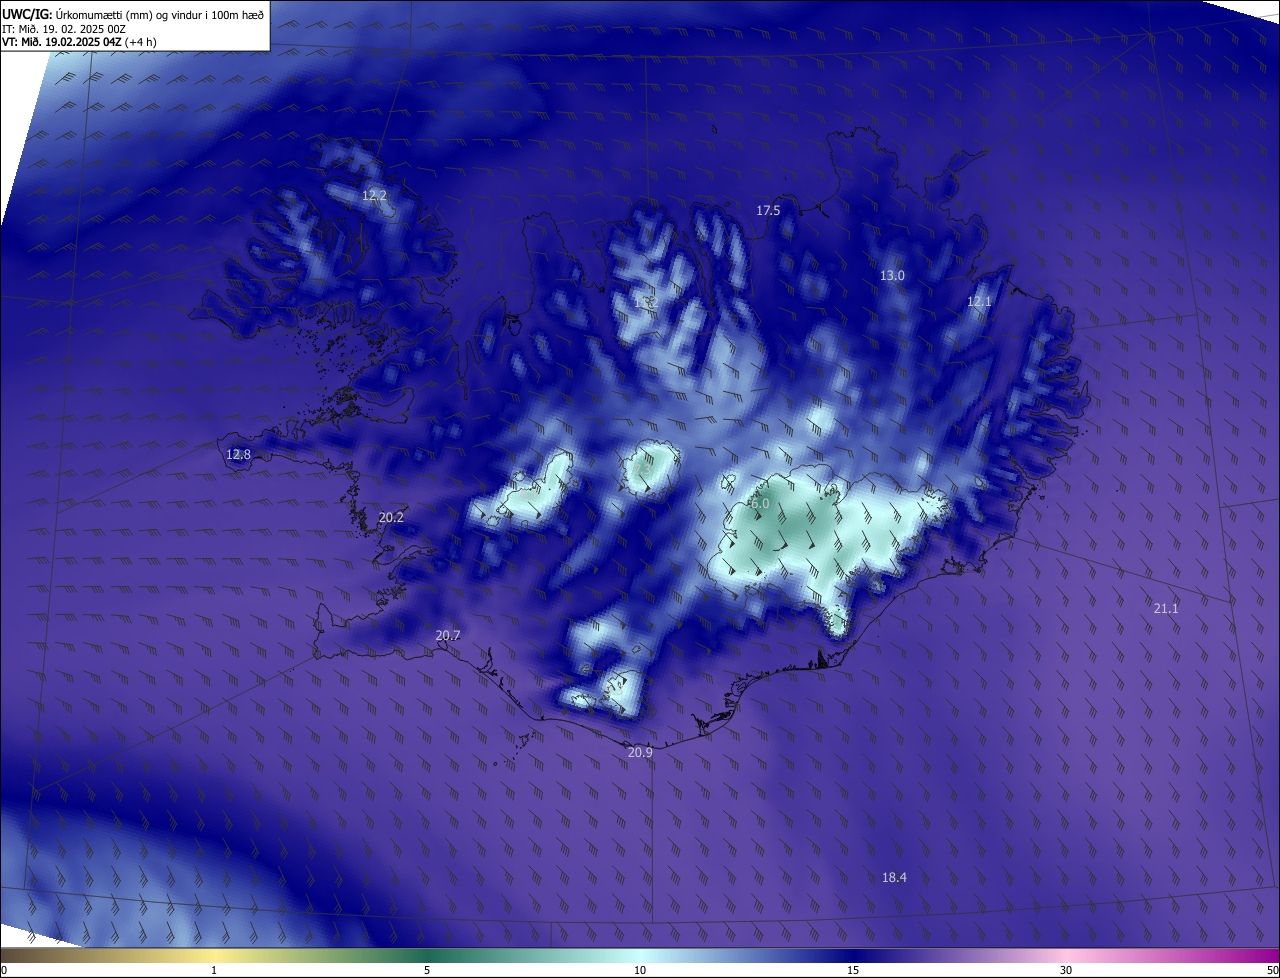Screen dimensions: 1280x978
Task: Click the '5' label on the color scale
Action: click(x=427, y=970)
